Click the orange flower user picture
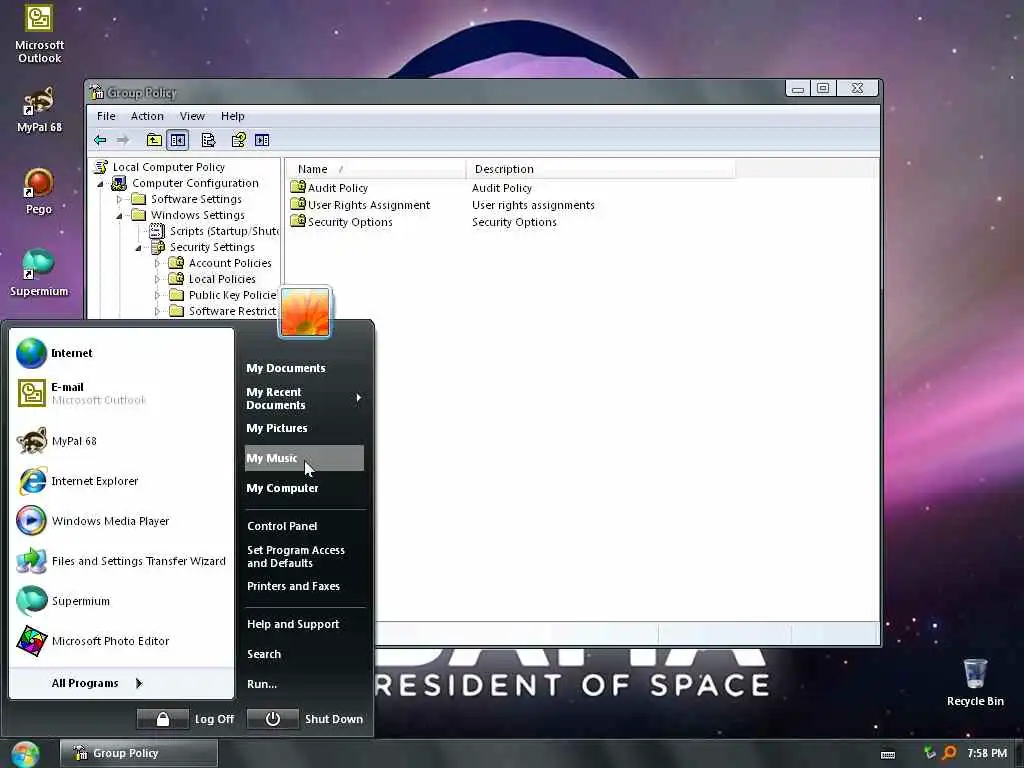1024x768 pixels. [305, 313]
